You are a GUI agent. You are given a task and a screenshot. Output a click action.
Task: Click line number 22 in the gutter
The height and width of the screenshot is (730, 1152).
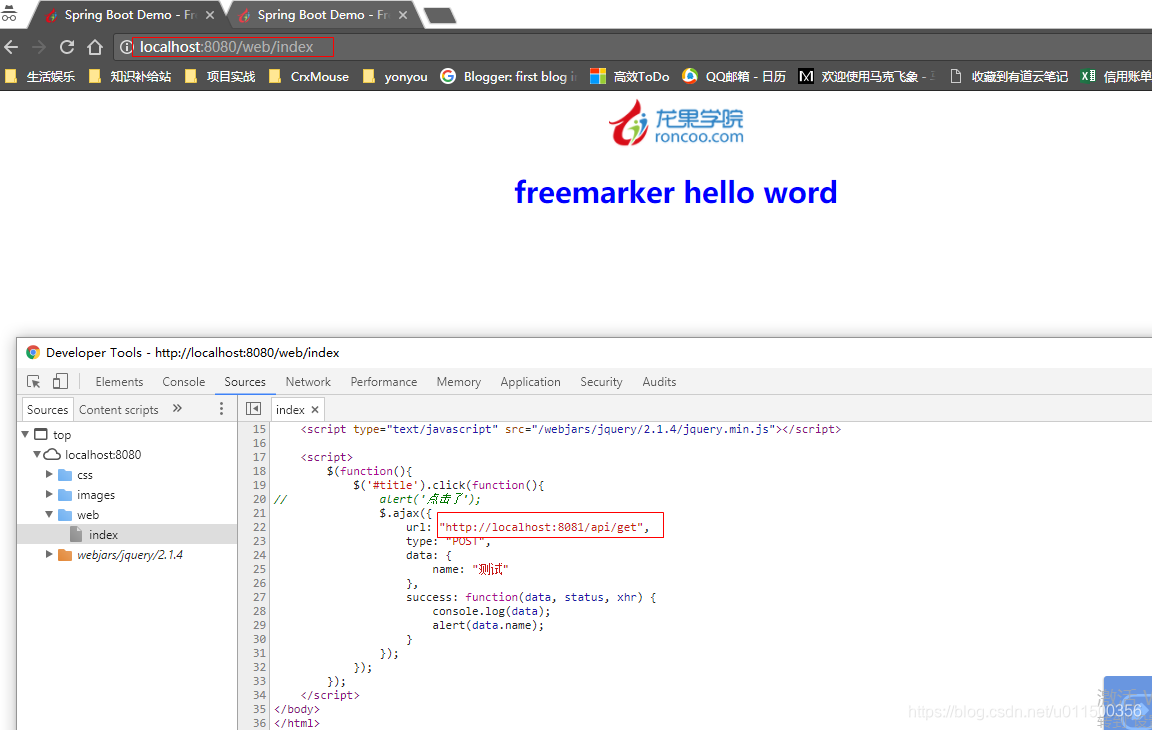pyautogui.click(x=259, y=527)
